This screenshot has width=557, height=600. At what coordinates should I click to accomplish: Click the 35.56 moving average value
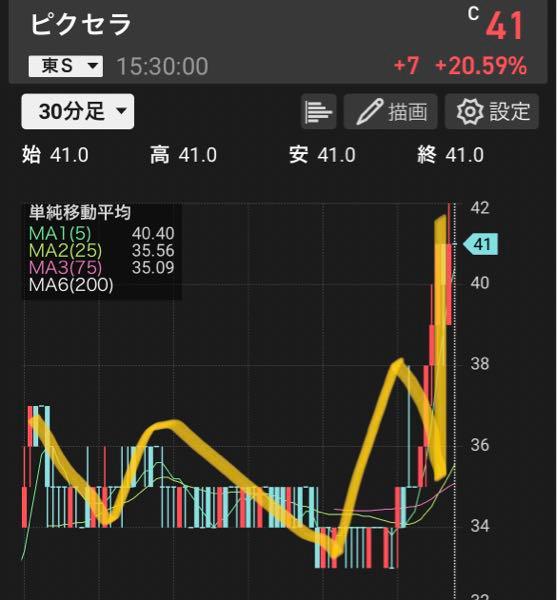pyautogui.click(x=153, y=251)
